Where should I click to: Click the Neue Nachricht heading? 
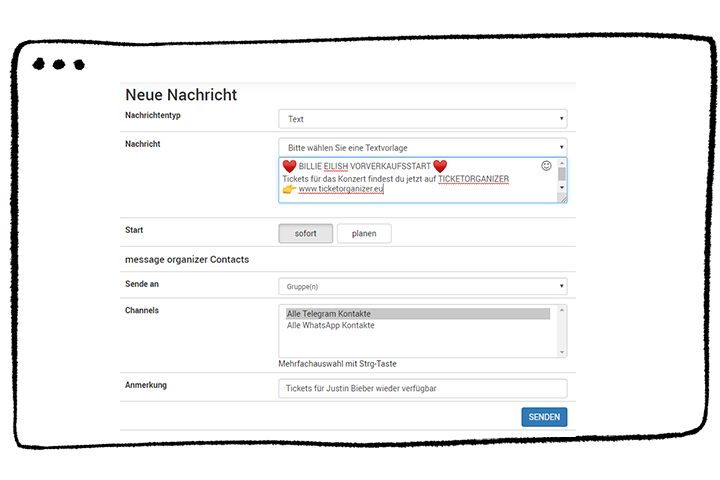click(x=181, y=95)
